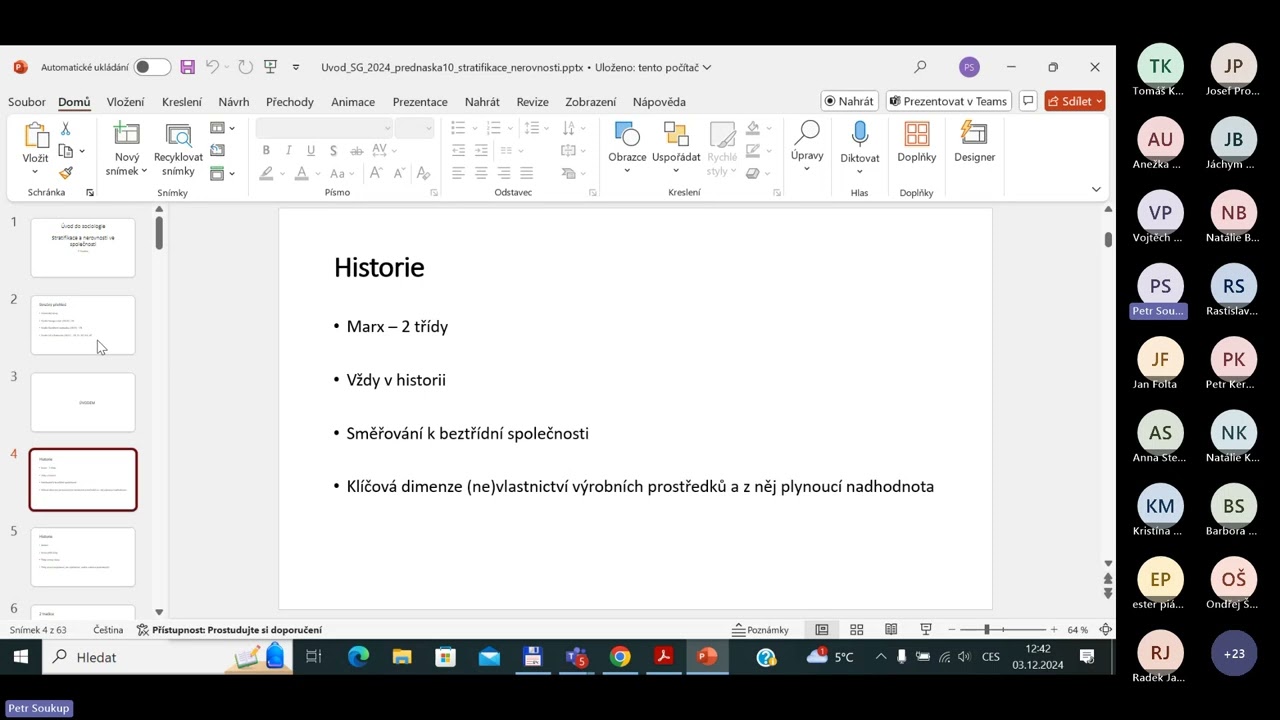Click the Windows Start button

[21, 657]
